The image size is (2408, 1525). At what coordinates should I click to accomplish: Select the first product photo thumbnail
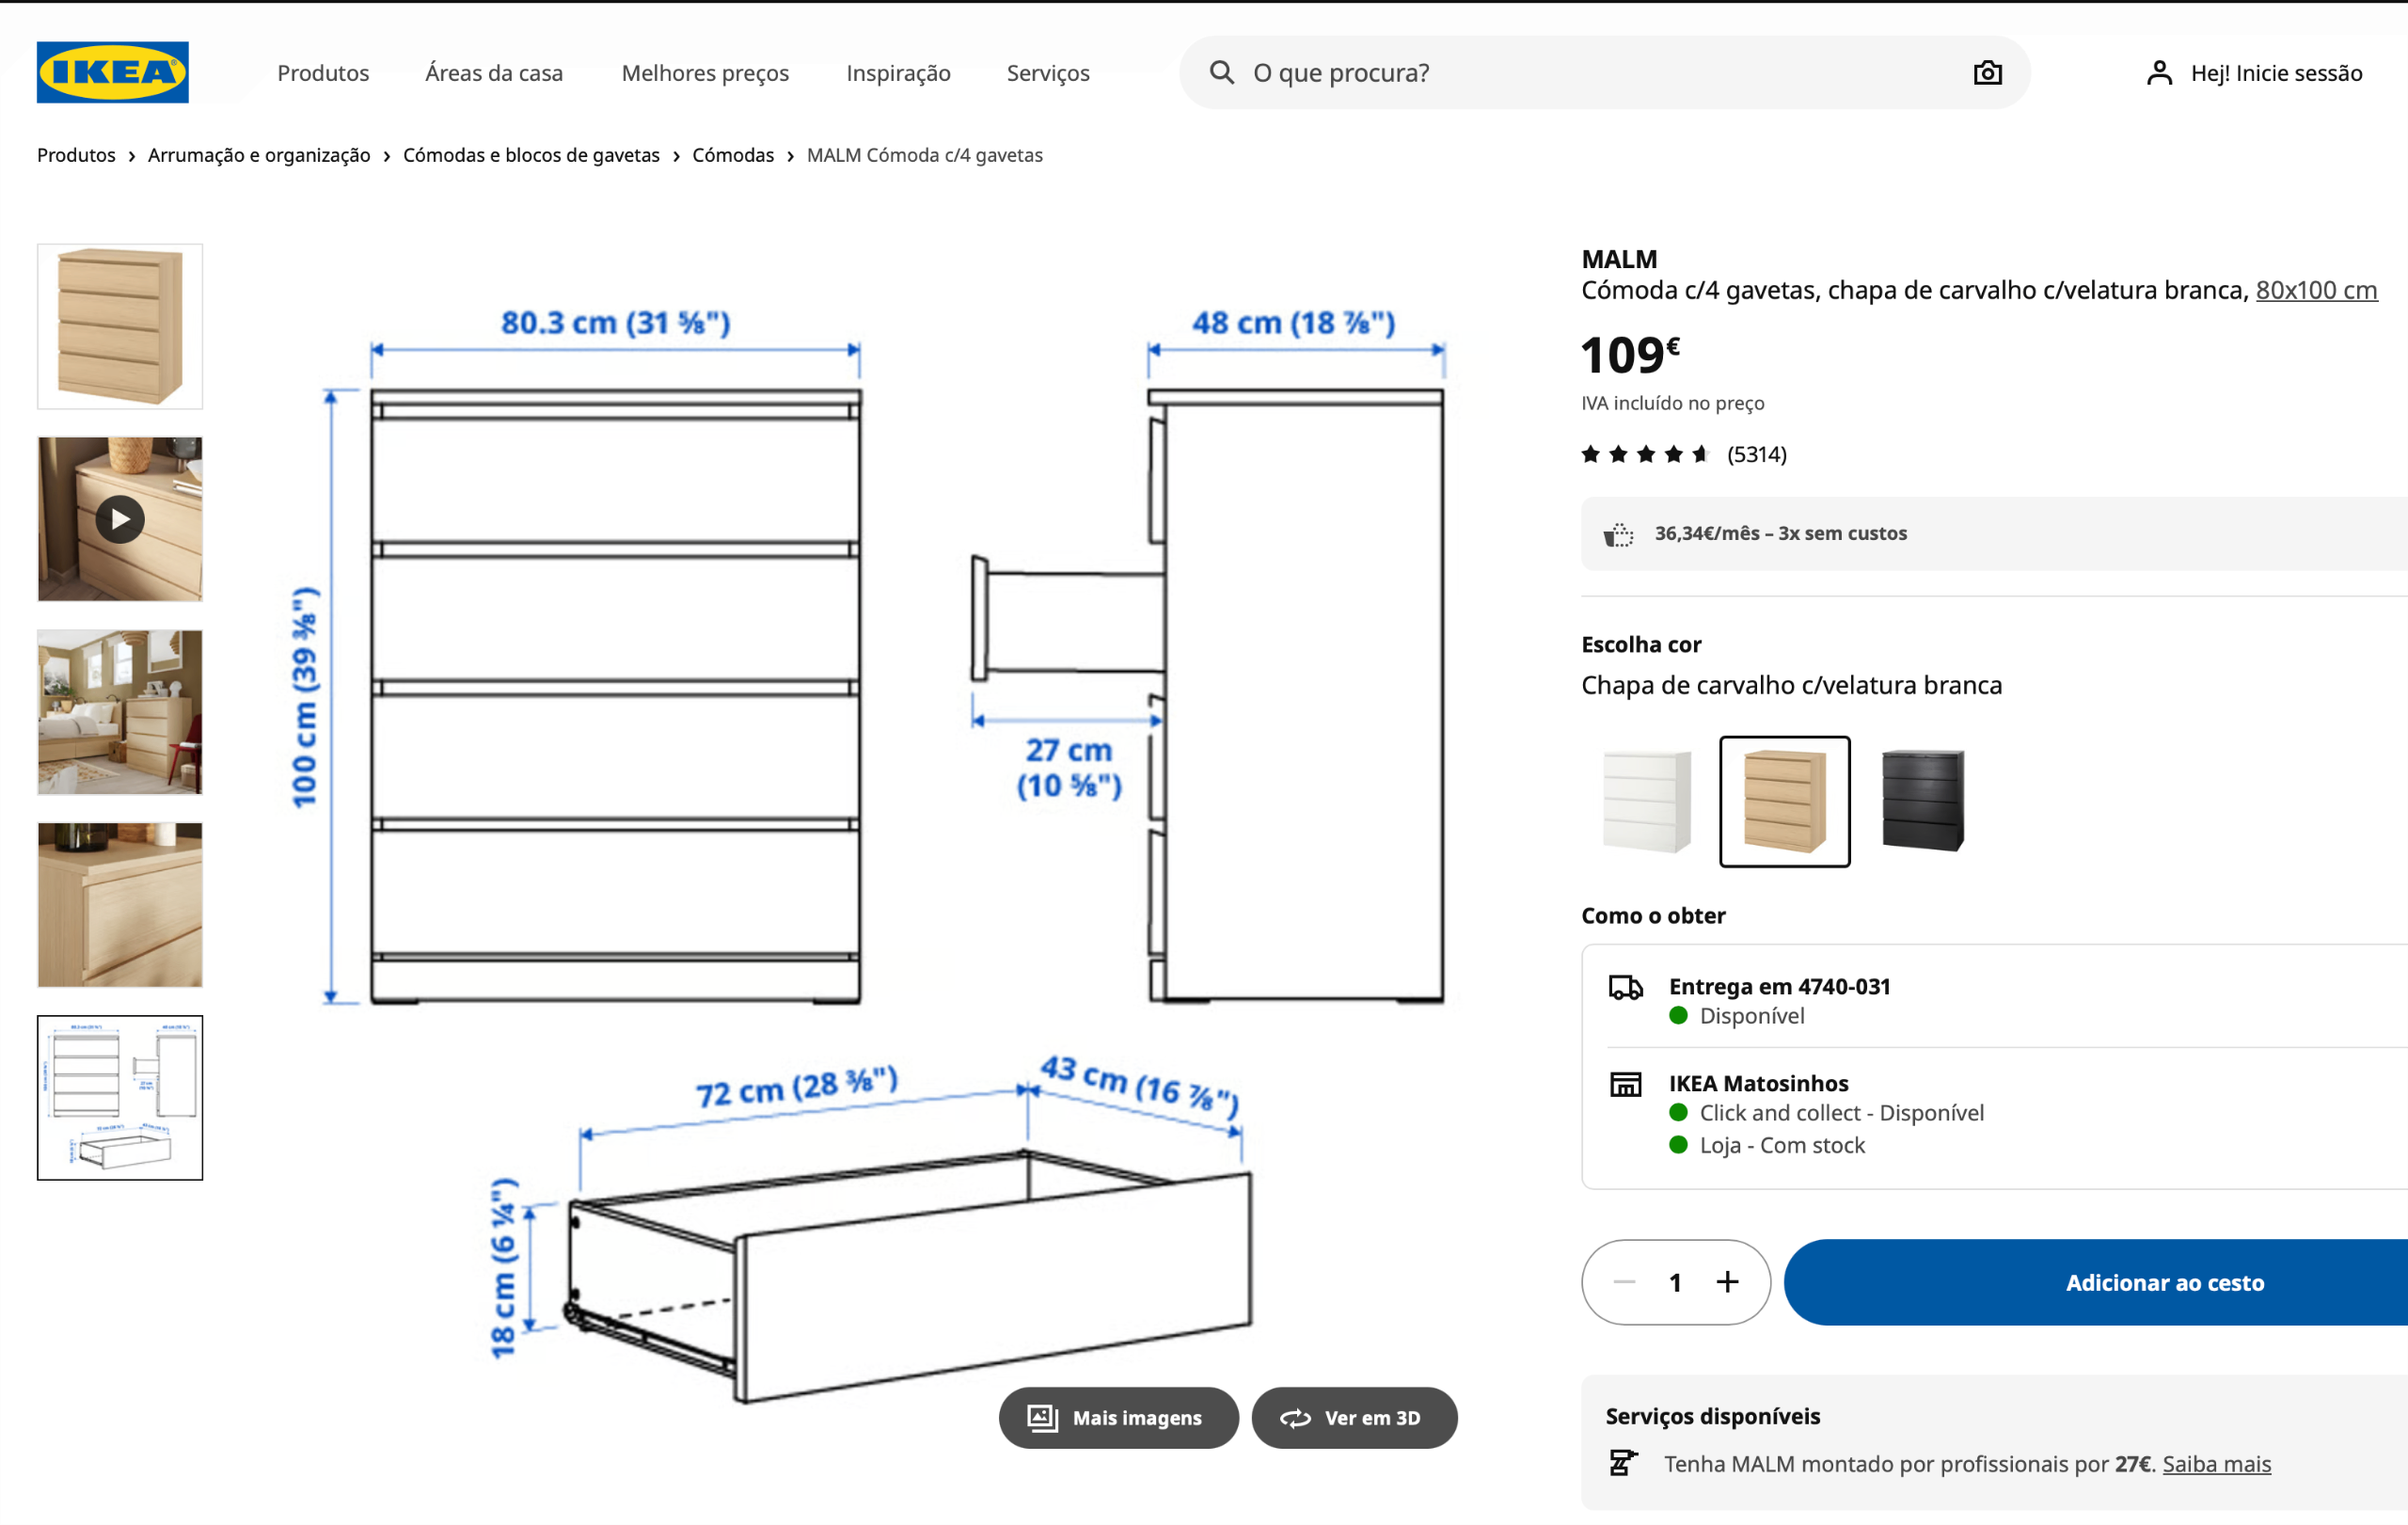(120, 326)
